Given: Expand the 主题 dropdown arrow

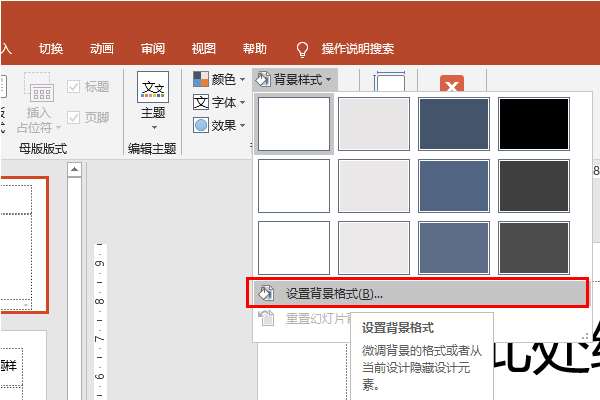Looking at the screenshot, I should tap(154, 127).
